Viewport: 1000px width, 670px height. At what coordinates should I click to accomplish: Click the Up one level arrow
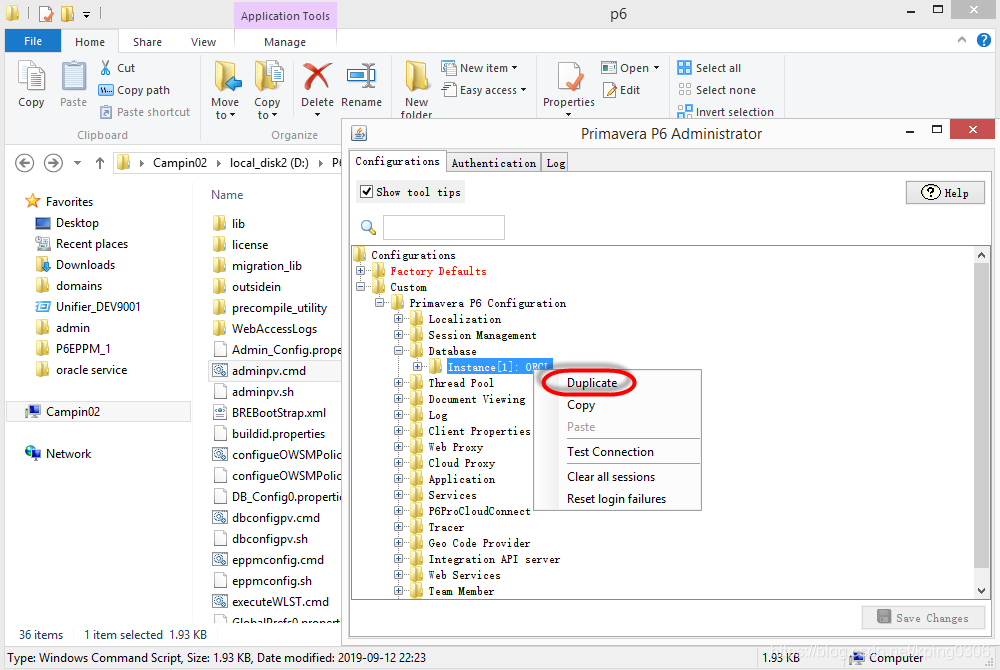point(99,163)
